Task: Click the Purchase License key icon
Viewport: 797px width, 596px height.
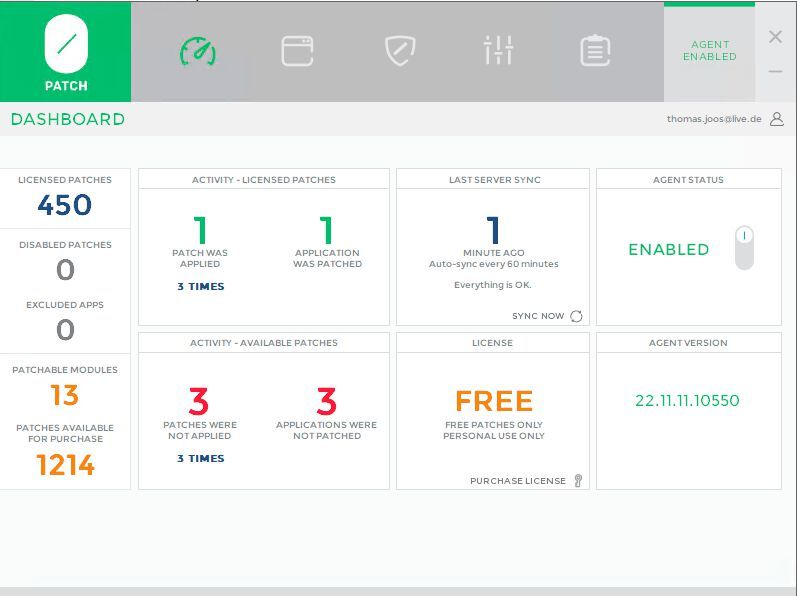Action: (x=577, y=481)
